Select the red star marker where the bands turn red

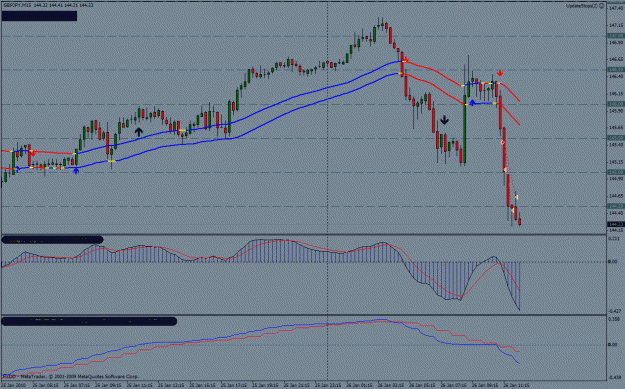coord(406,61)
